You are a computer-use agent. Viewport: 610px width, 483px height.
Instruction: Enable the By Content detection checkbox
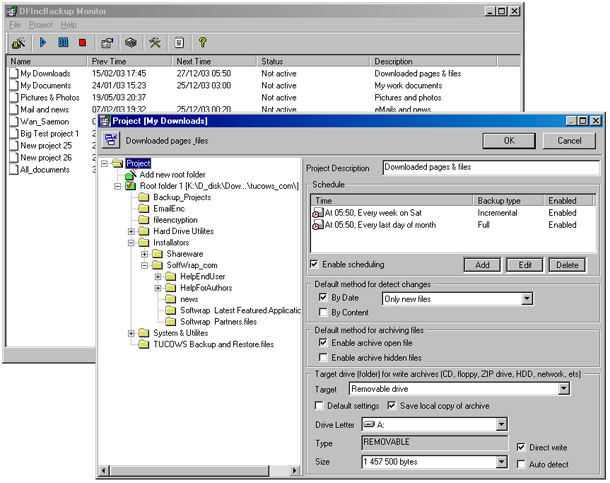coord(323,312)
